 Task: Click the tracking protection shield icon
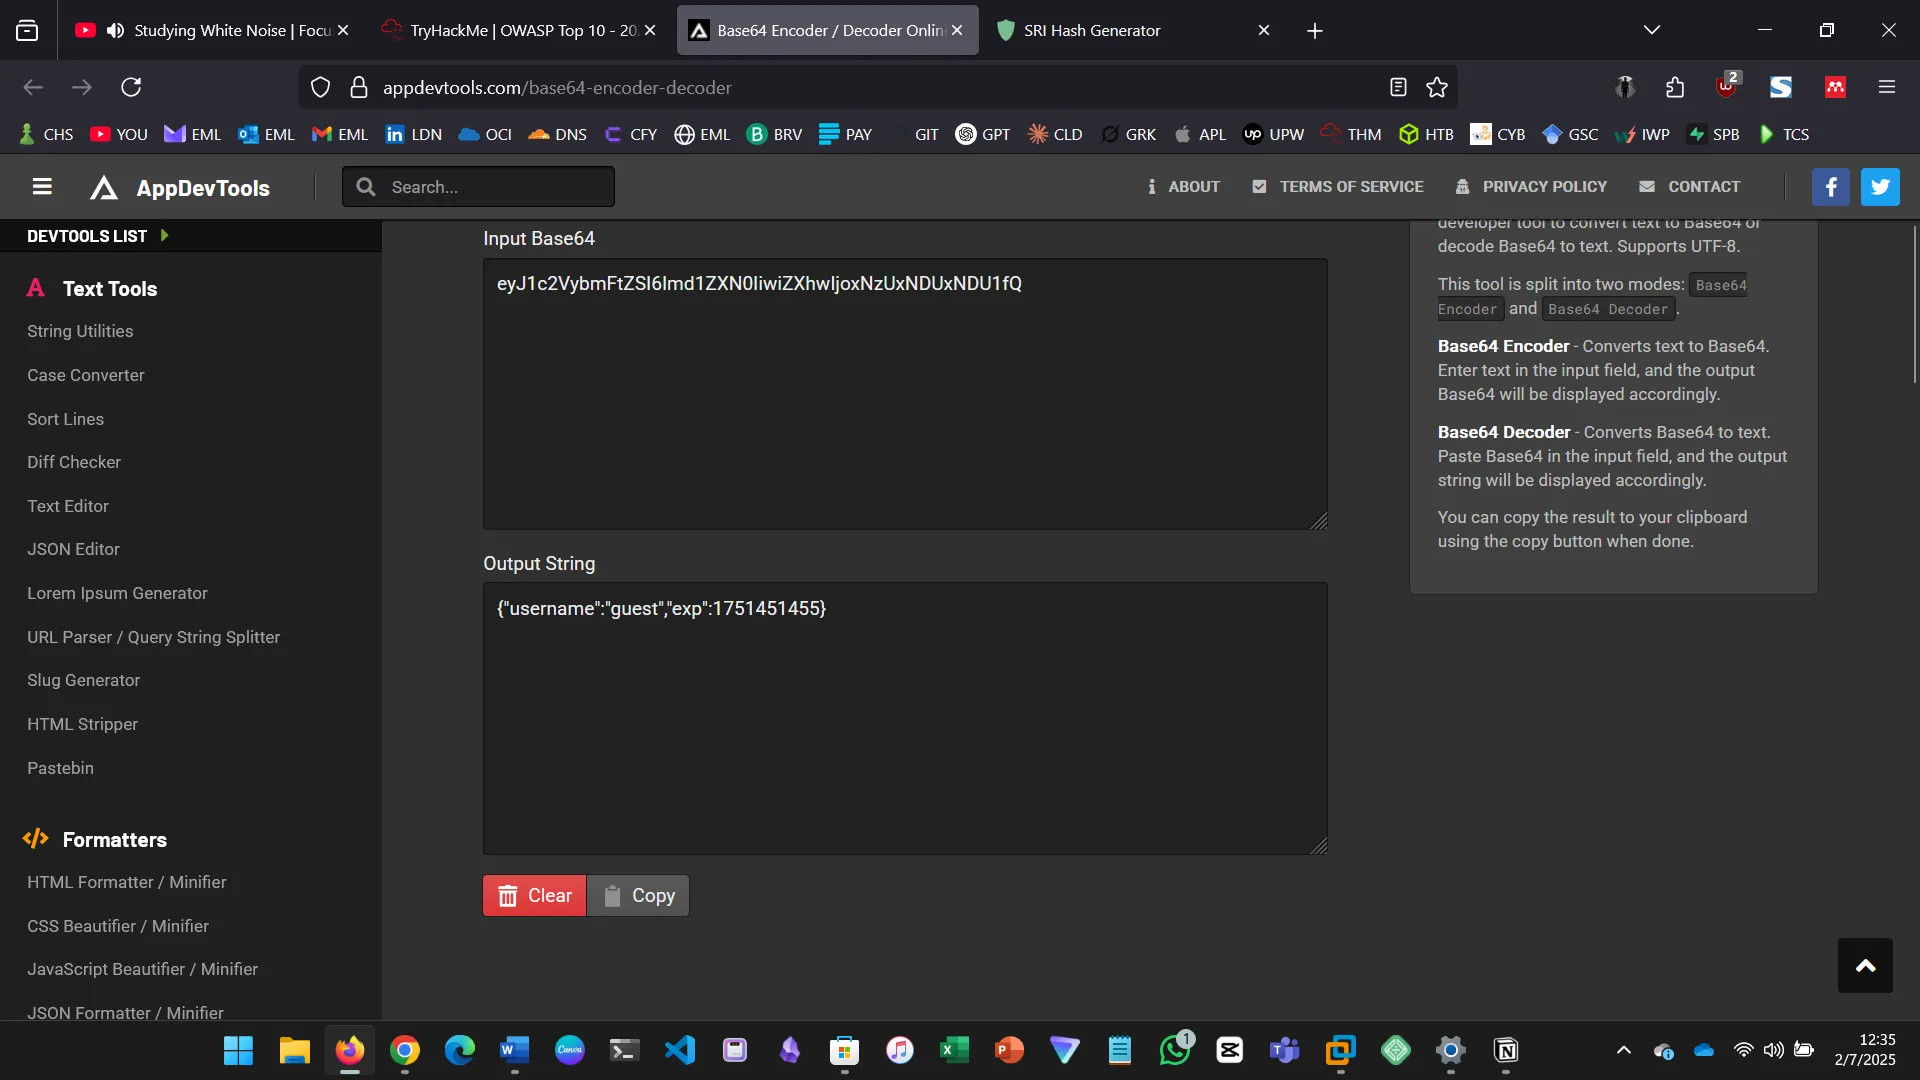tap(320, 87)
